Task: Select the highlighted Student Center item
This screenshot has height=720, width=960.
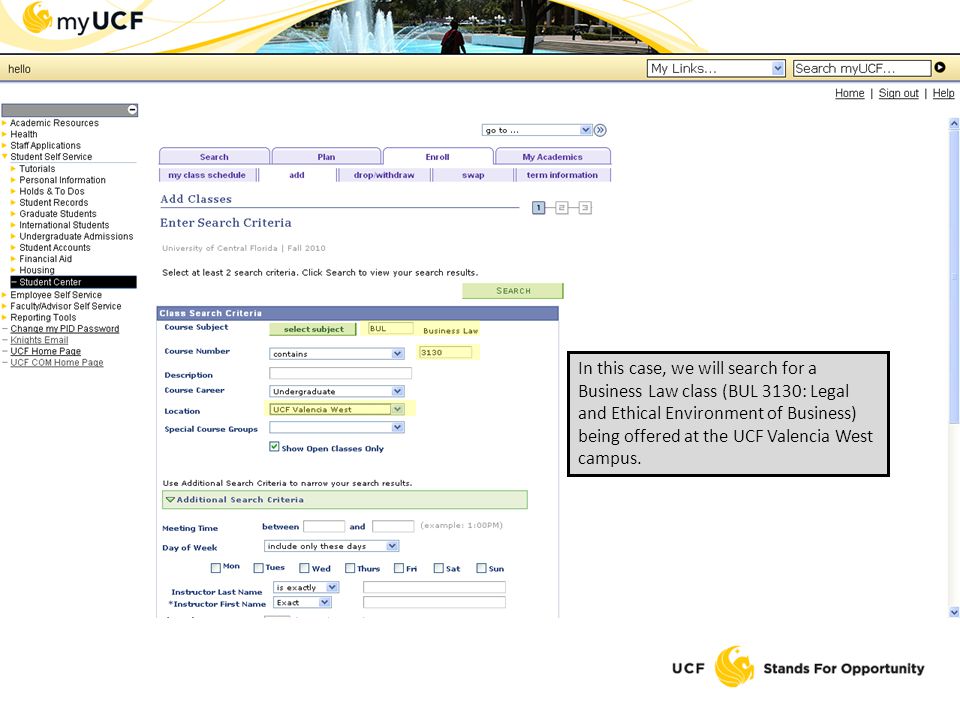Action: (x=73, y=282)
